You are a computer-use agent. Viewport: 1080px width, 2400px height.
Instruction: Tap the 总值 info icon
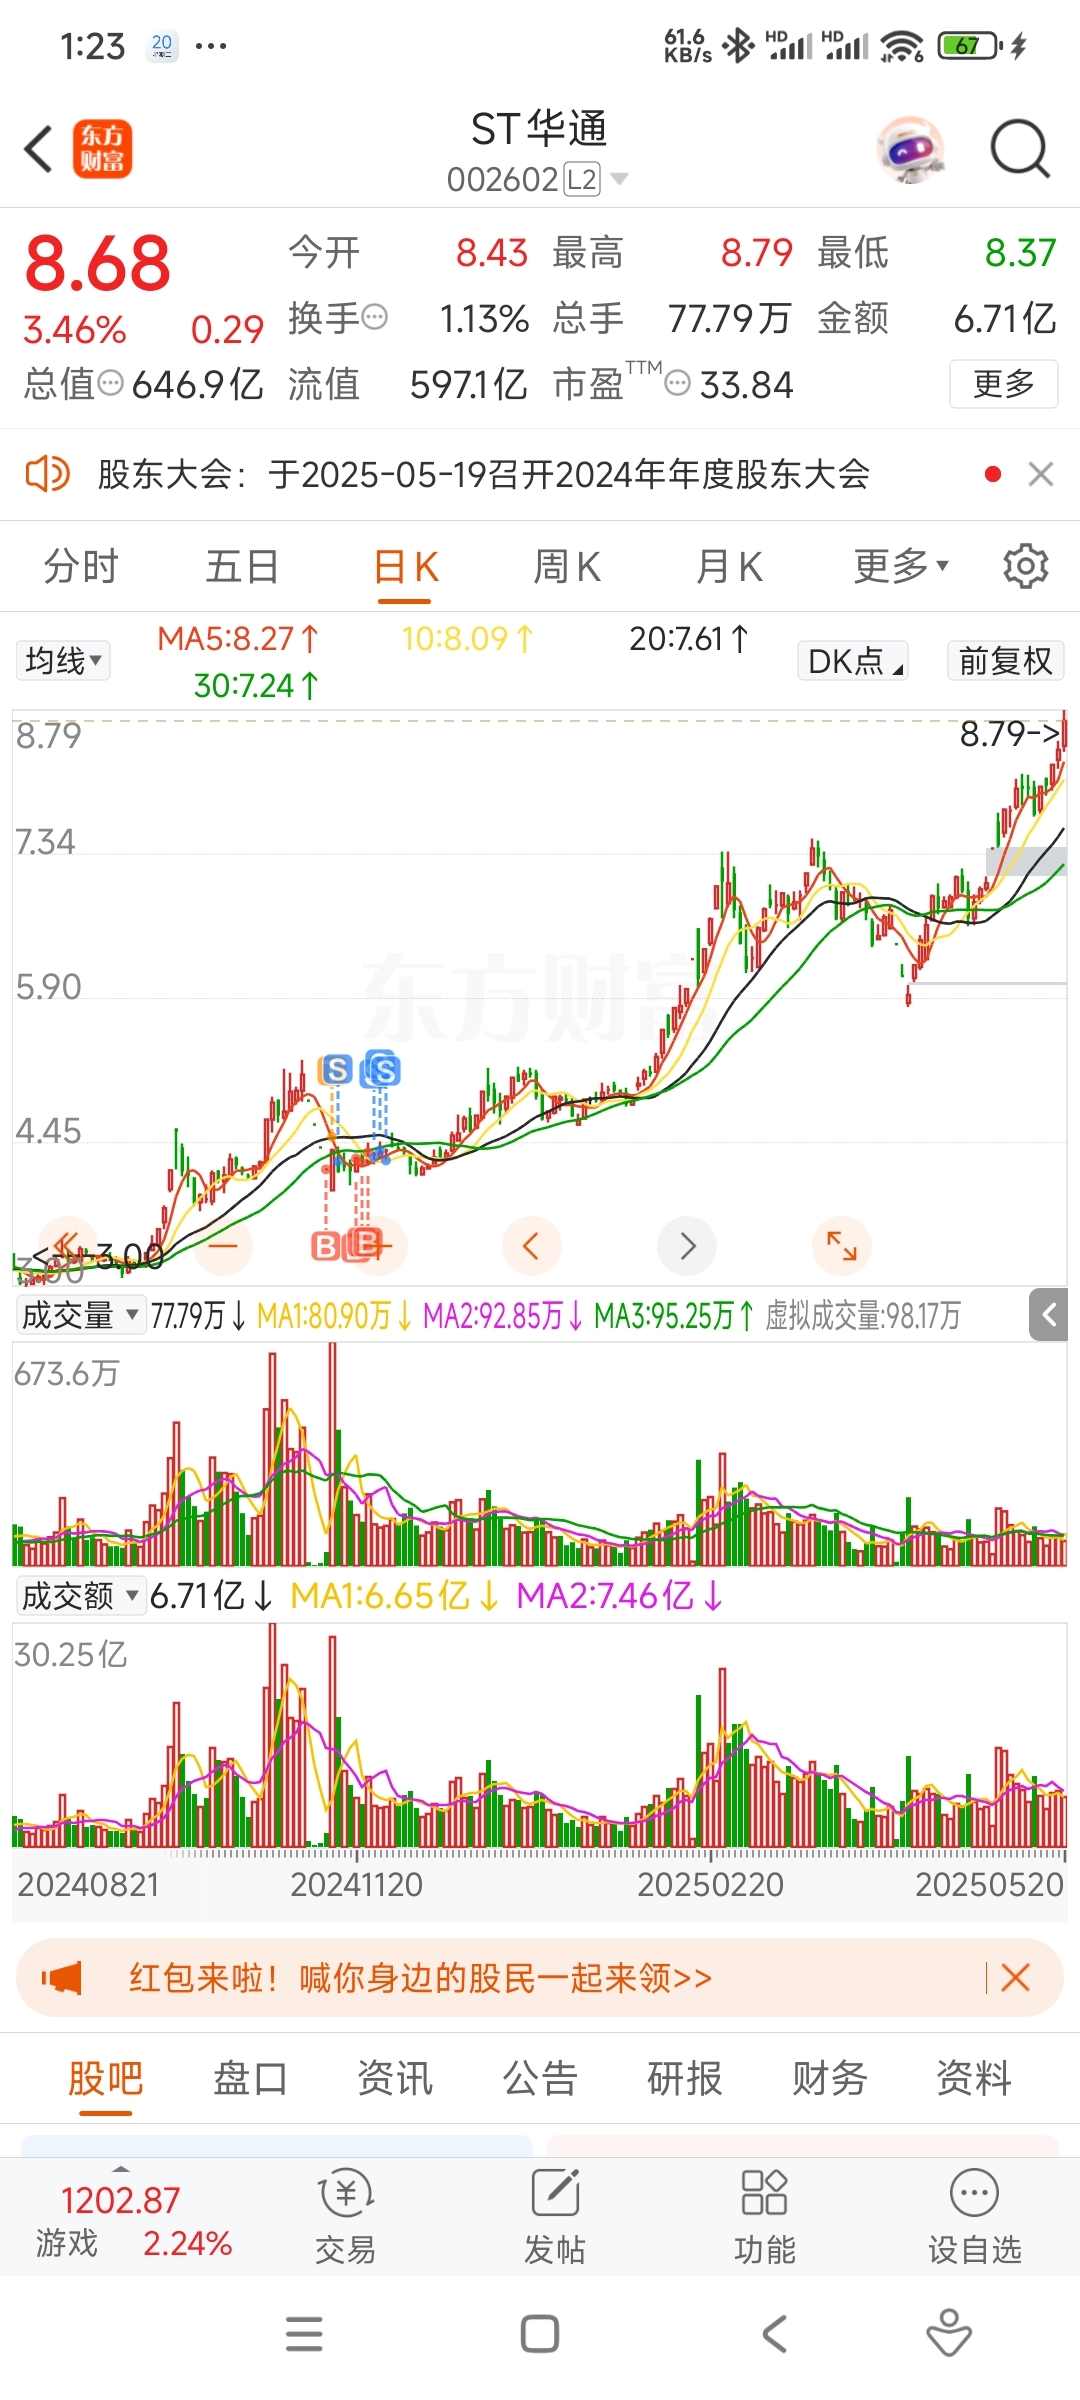110,383
